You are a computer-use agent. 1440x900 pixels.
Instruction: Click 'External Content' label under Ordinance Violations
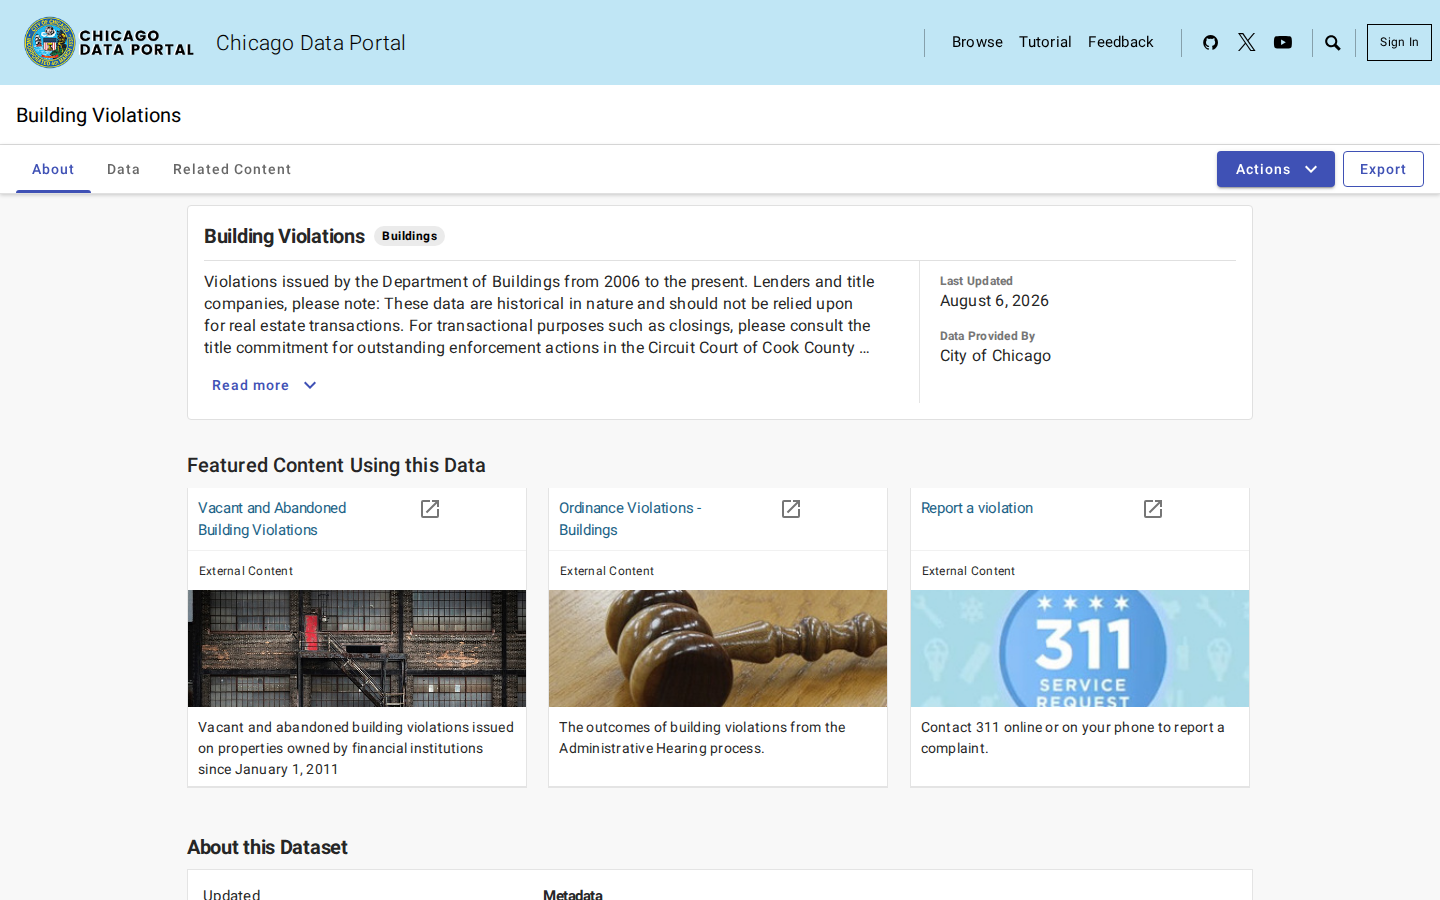pyautogui.click(x=607, y=571)
